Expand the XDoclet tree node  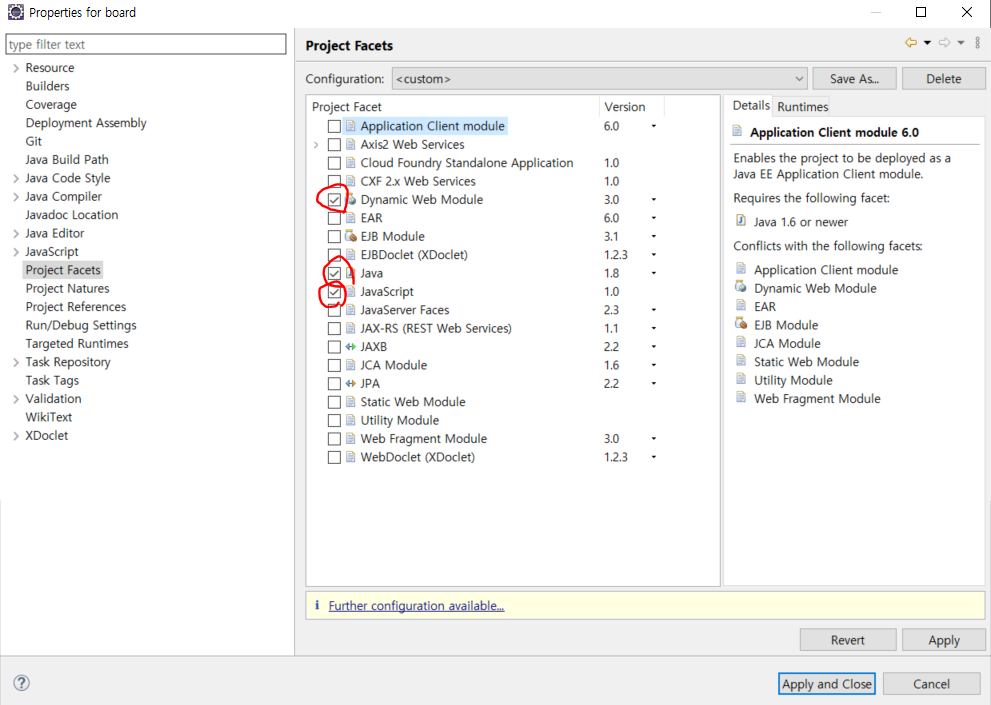click(16, 436)
